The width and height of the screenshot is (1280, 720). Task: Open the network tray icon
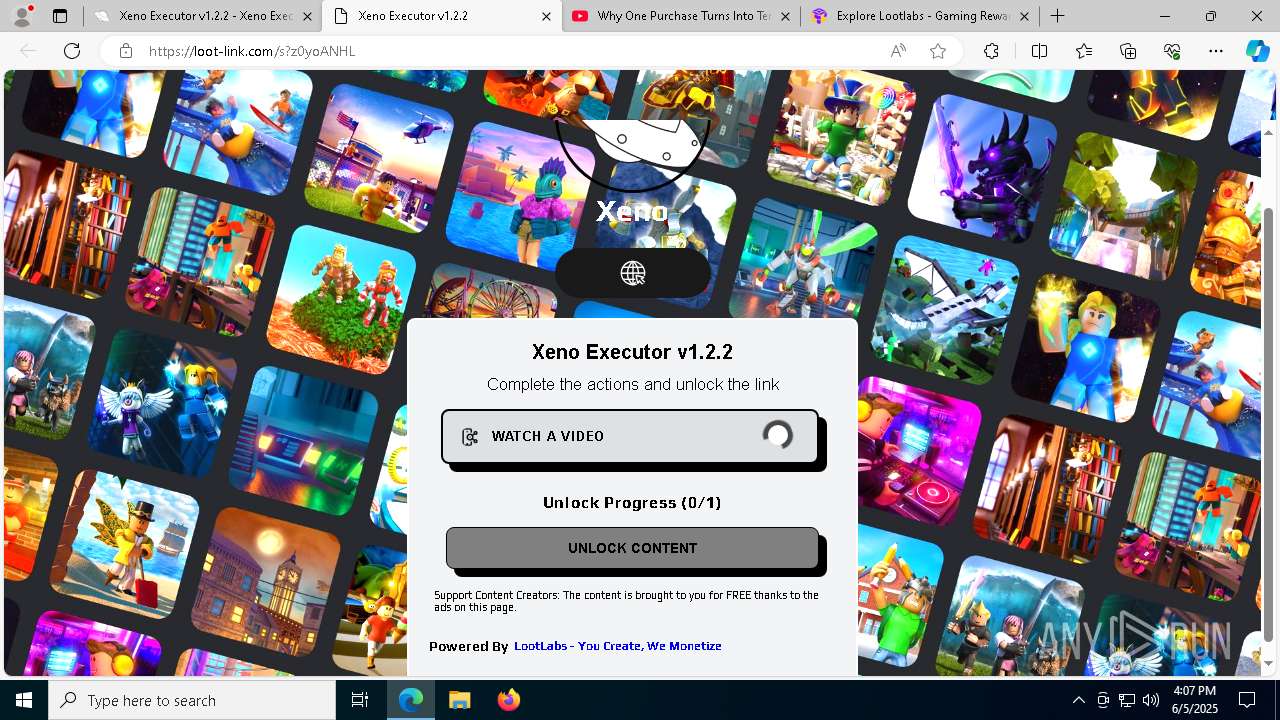click(x=1127, y=700)
